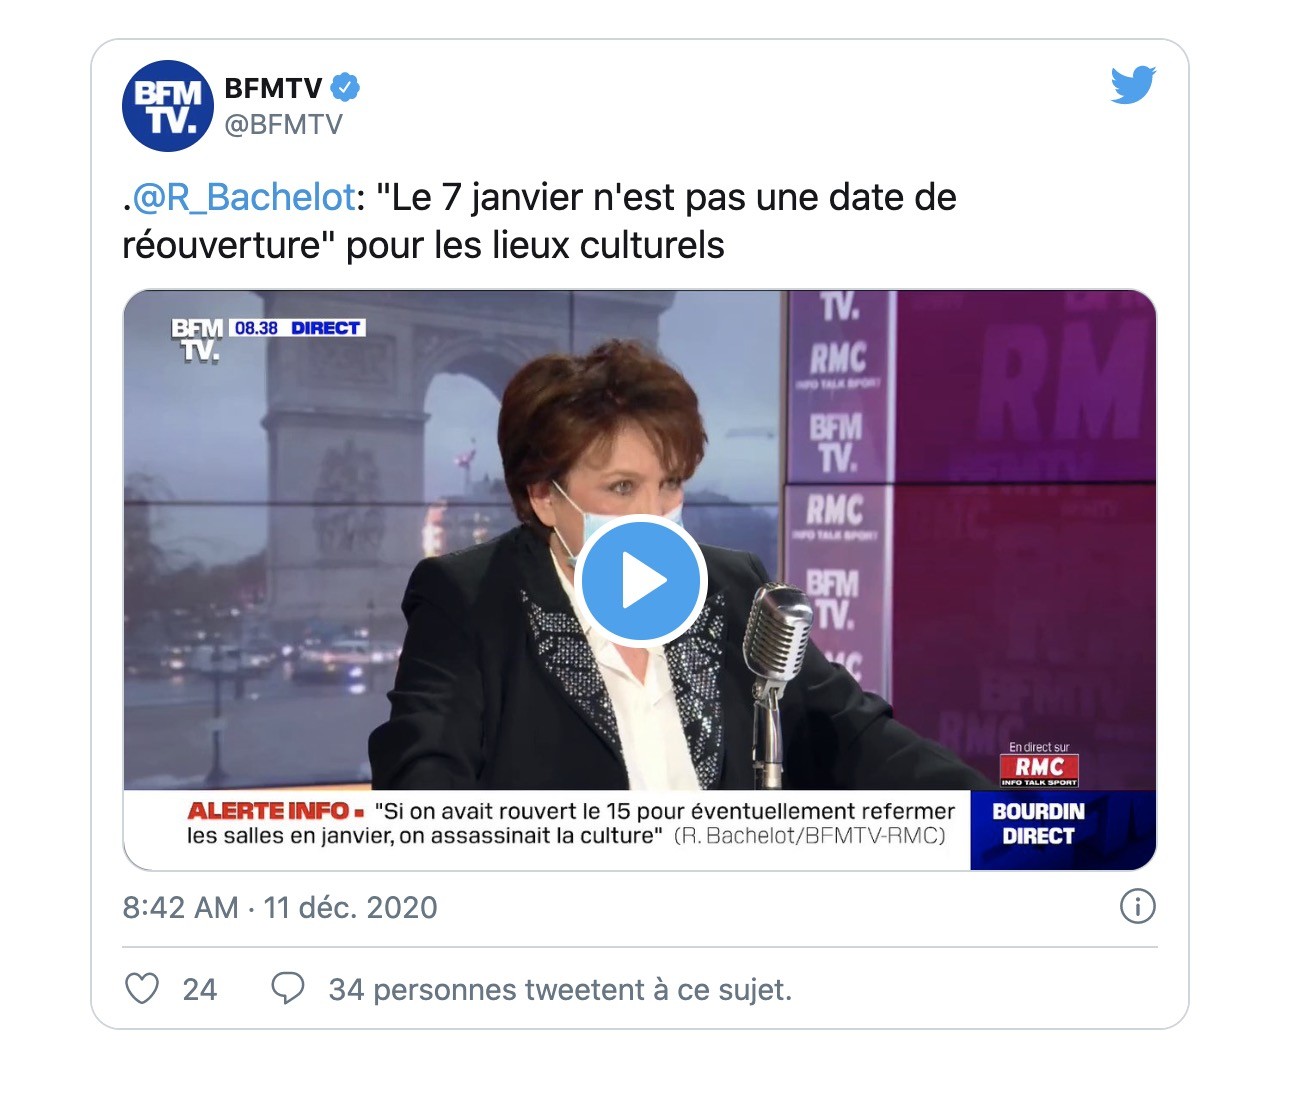The height and width of the screenshot is (1112, 1290).
Task: Click the reply speech bubble icon
Action: click(x=288, y=989)
